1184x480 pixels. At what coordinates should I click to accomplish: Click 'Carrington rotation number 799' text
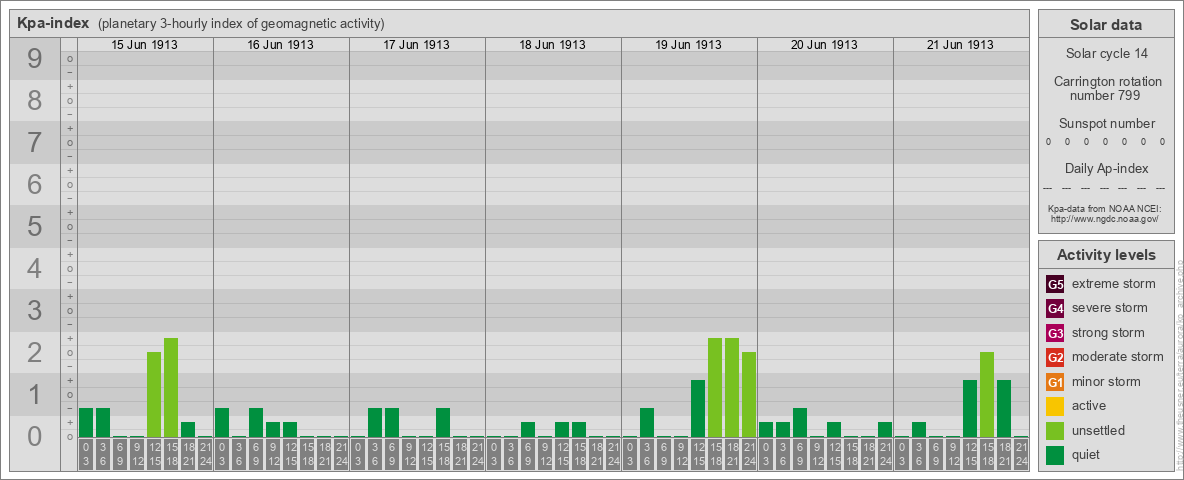coord(1106,88)
